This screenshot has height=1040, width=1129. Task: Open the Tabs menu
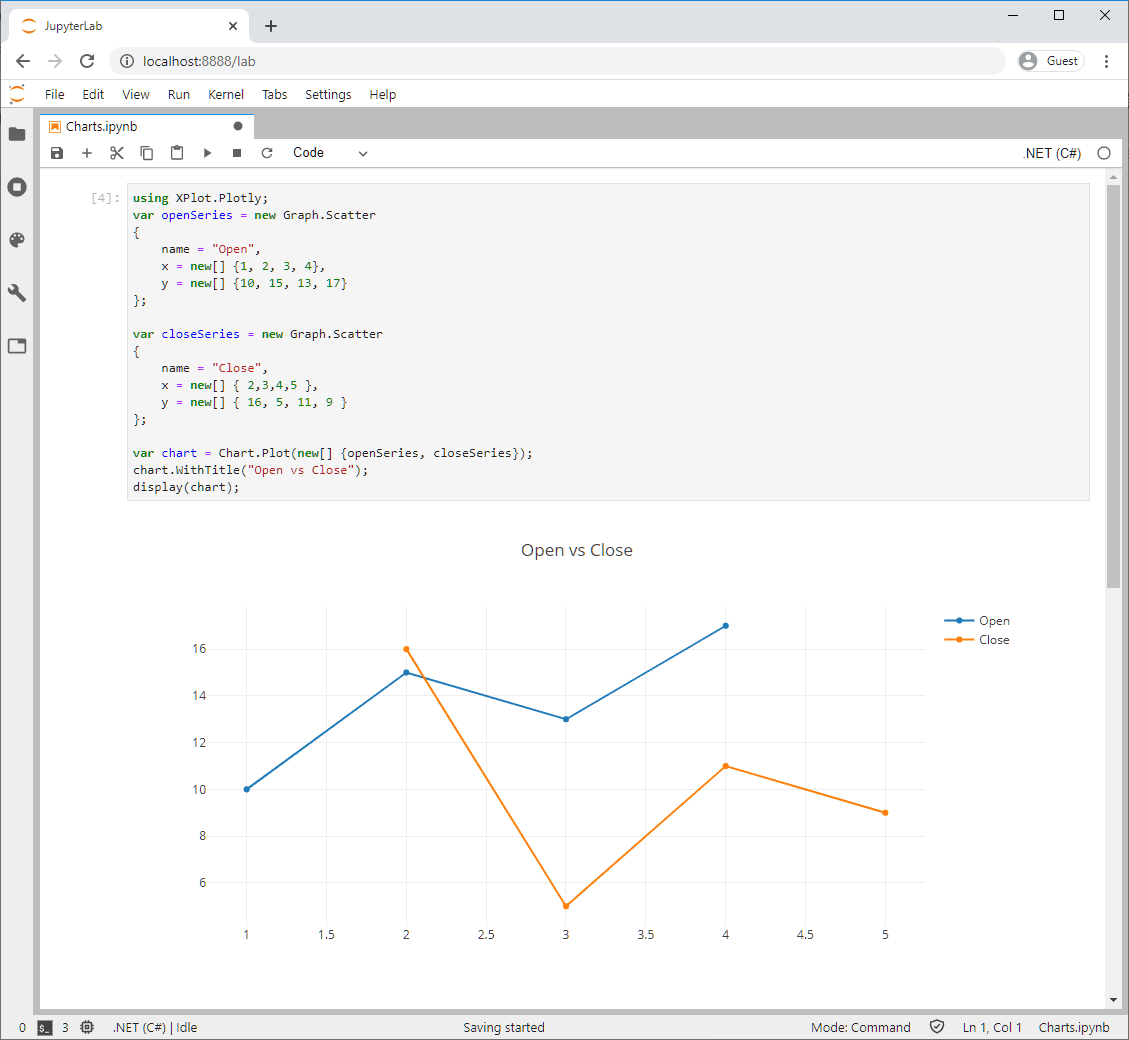tap(274, 94)
